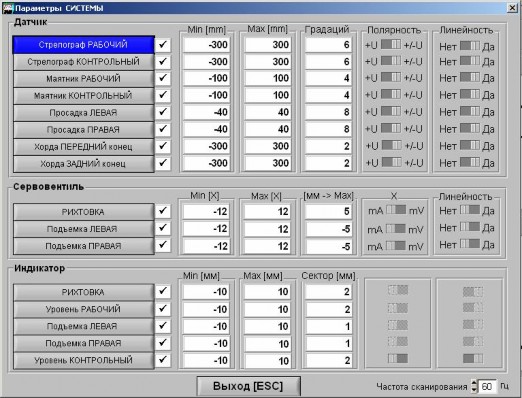Switch left indicator slider in Уровень КОНТРОЛЬНЫЙ row
The width and height of the screenshot is (522, 398).
(398, 359)
